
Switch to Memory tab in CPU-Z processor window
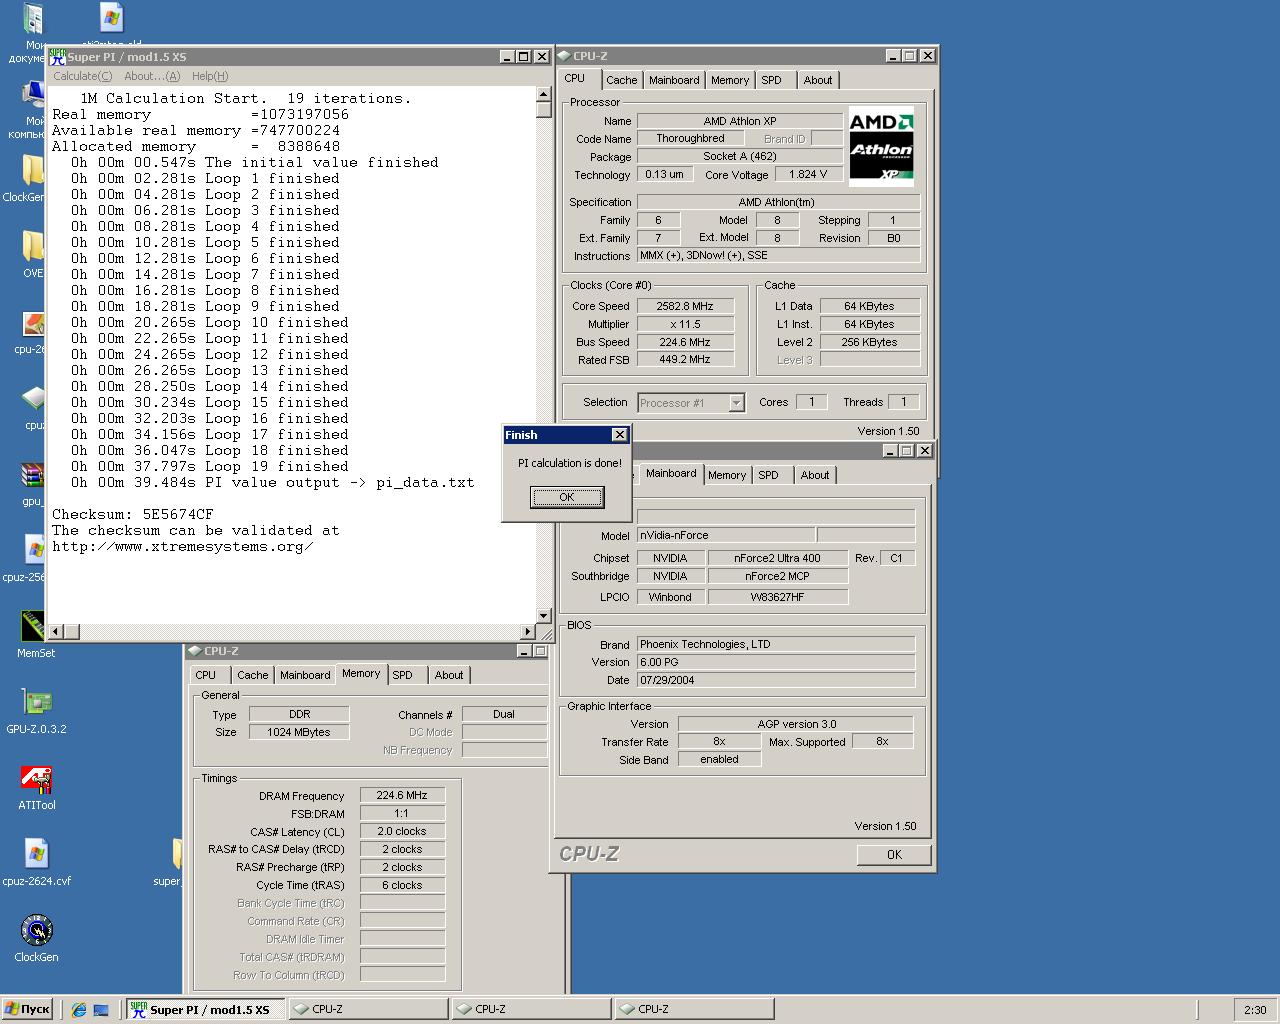pos(730,80)
